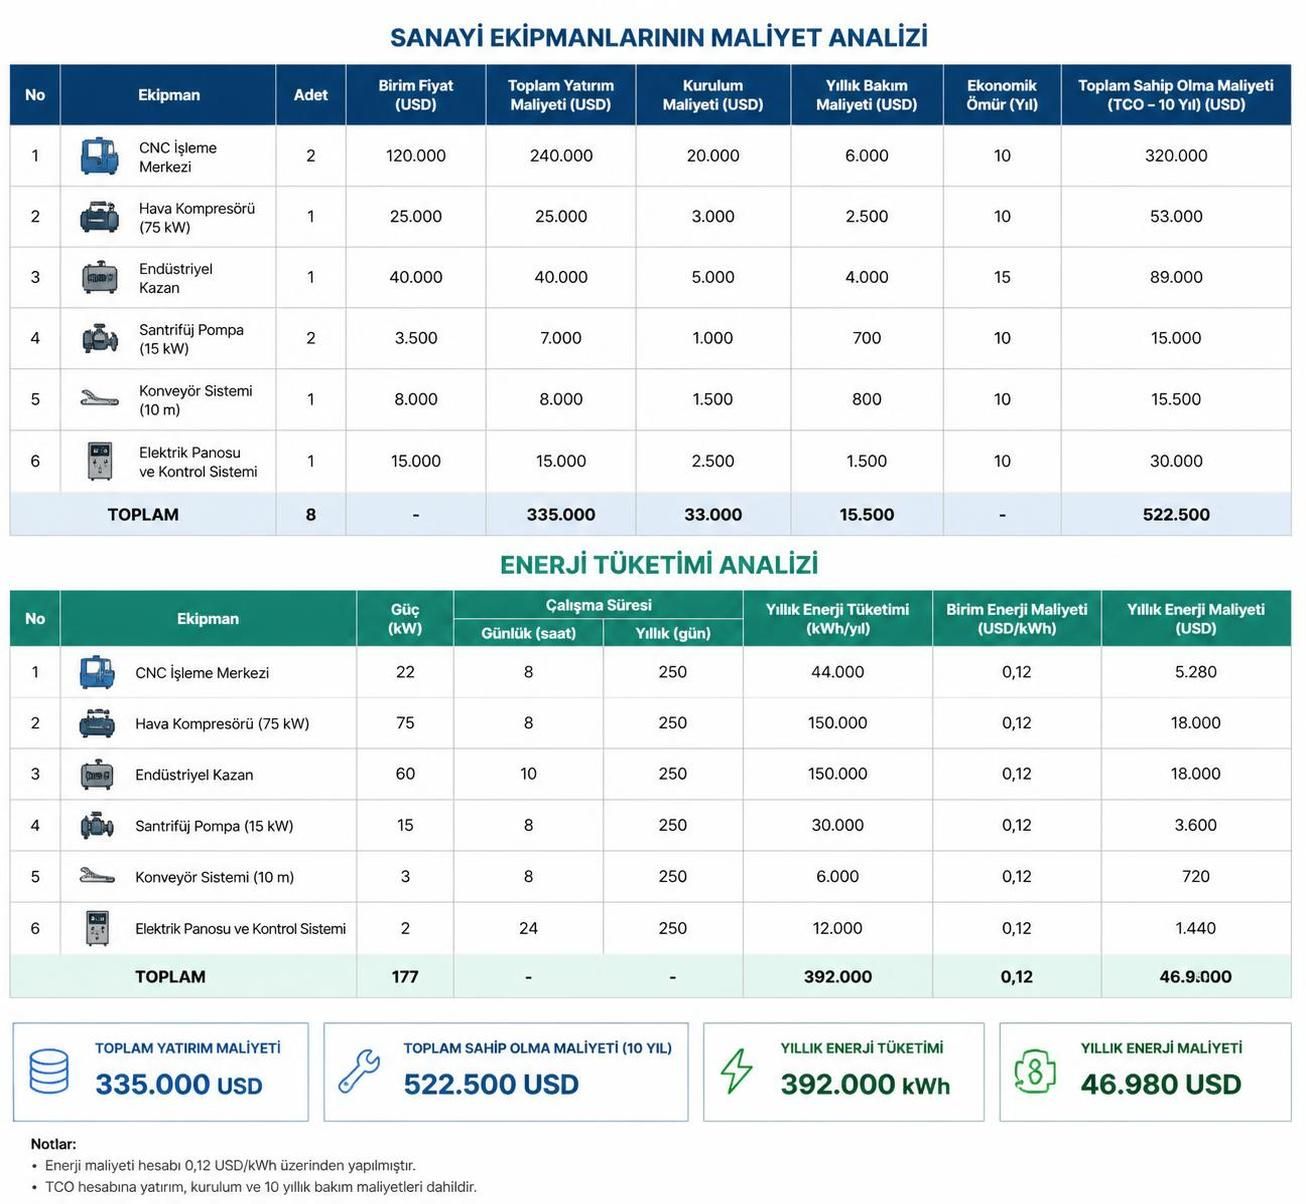Click panel icon in energy consumption table
The width and height of the screenshot is (1306, 1204).
tap(97, 928)
